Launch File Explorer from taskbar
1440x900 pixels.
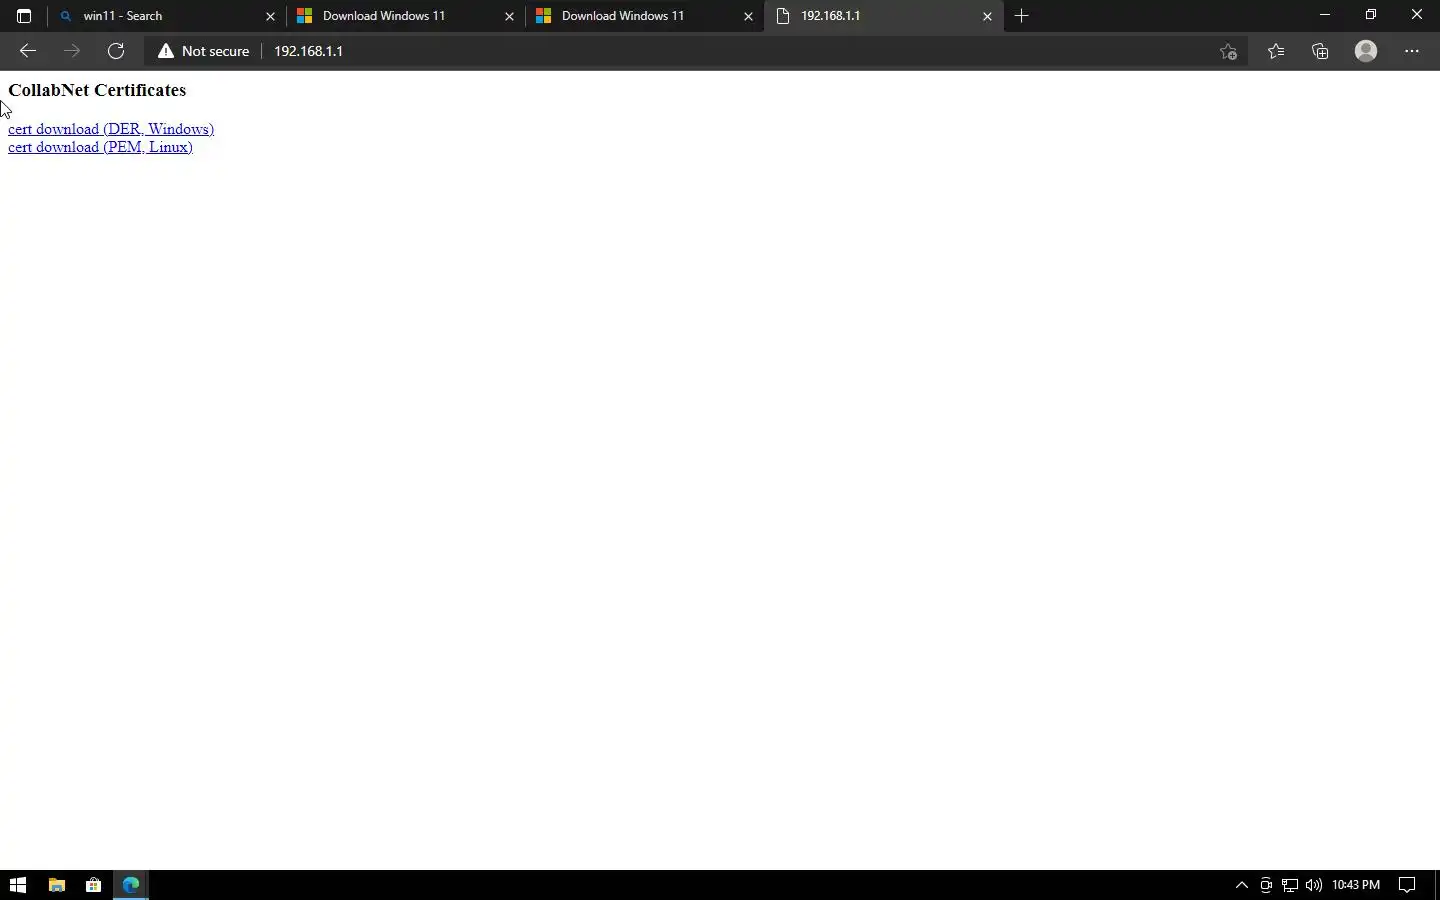pos(57,885)
